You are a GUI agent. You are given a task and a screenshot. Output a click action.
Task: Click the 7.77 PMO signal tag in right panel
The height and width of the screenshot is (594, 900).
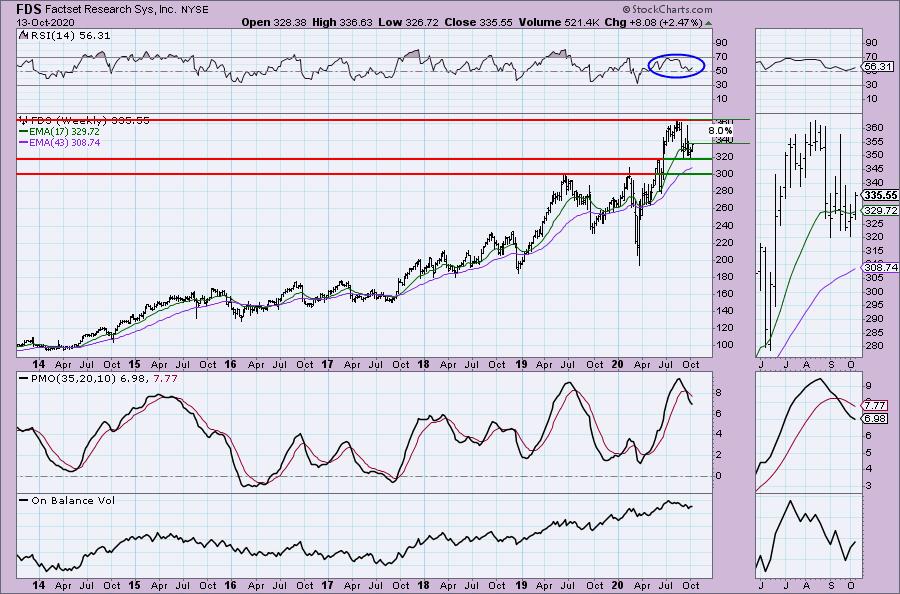pos(875,406)
